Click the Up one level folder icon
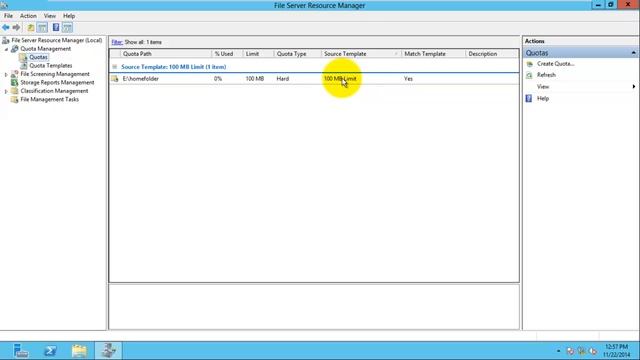640x360 pixels. (x=31, y=27)
